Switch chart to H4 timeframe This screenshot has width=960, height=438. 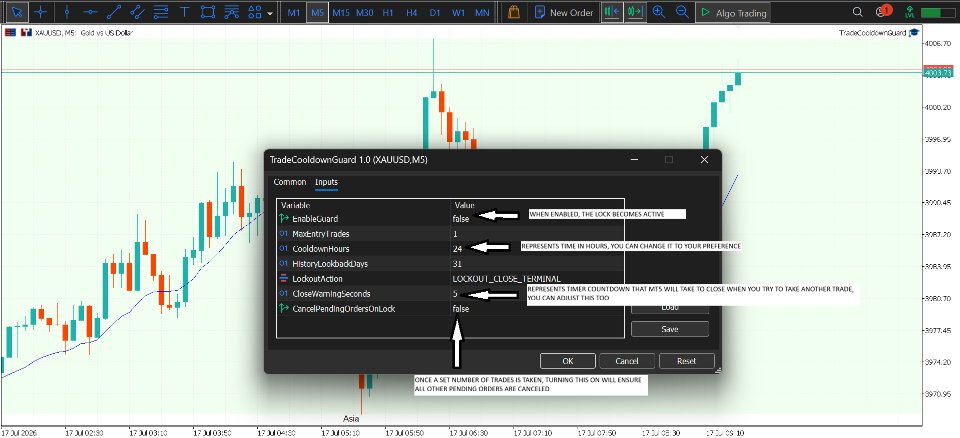click(x=411, y=12)
